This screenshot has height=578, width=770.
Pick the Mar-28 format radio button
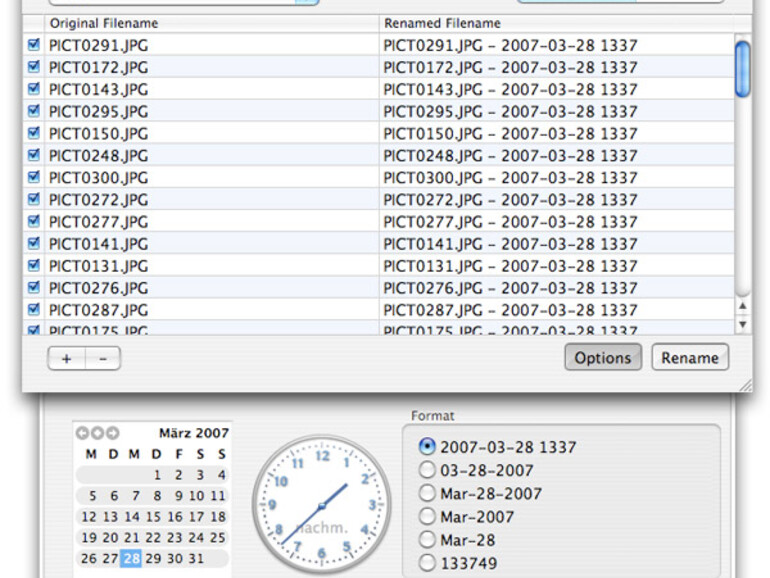[x=427, y=540]
